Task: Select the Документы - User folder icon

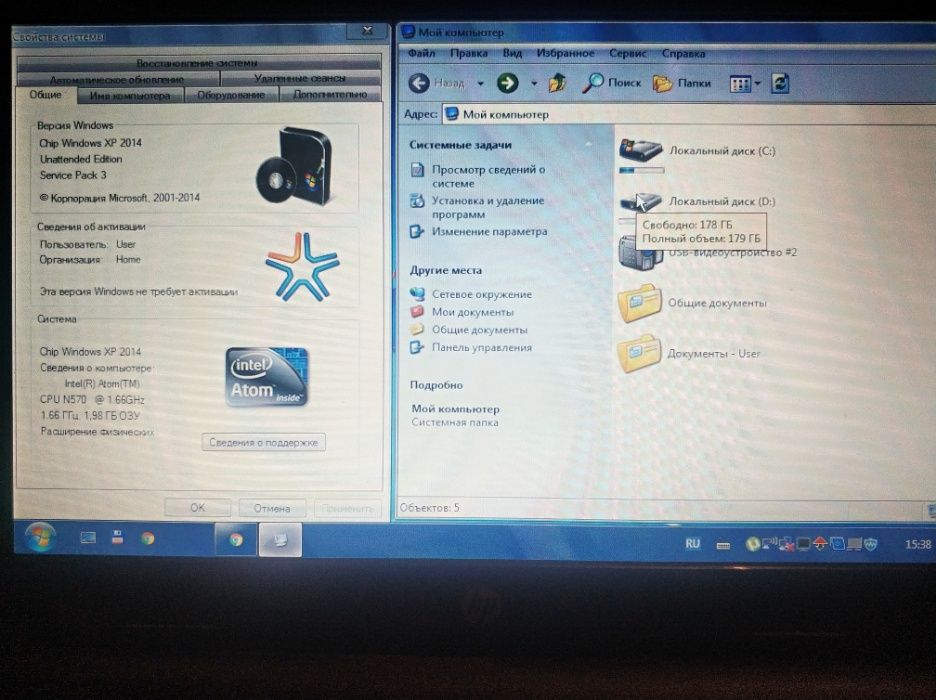Action: pos(640,353)
